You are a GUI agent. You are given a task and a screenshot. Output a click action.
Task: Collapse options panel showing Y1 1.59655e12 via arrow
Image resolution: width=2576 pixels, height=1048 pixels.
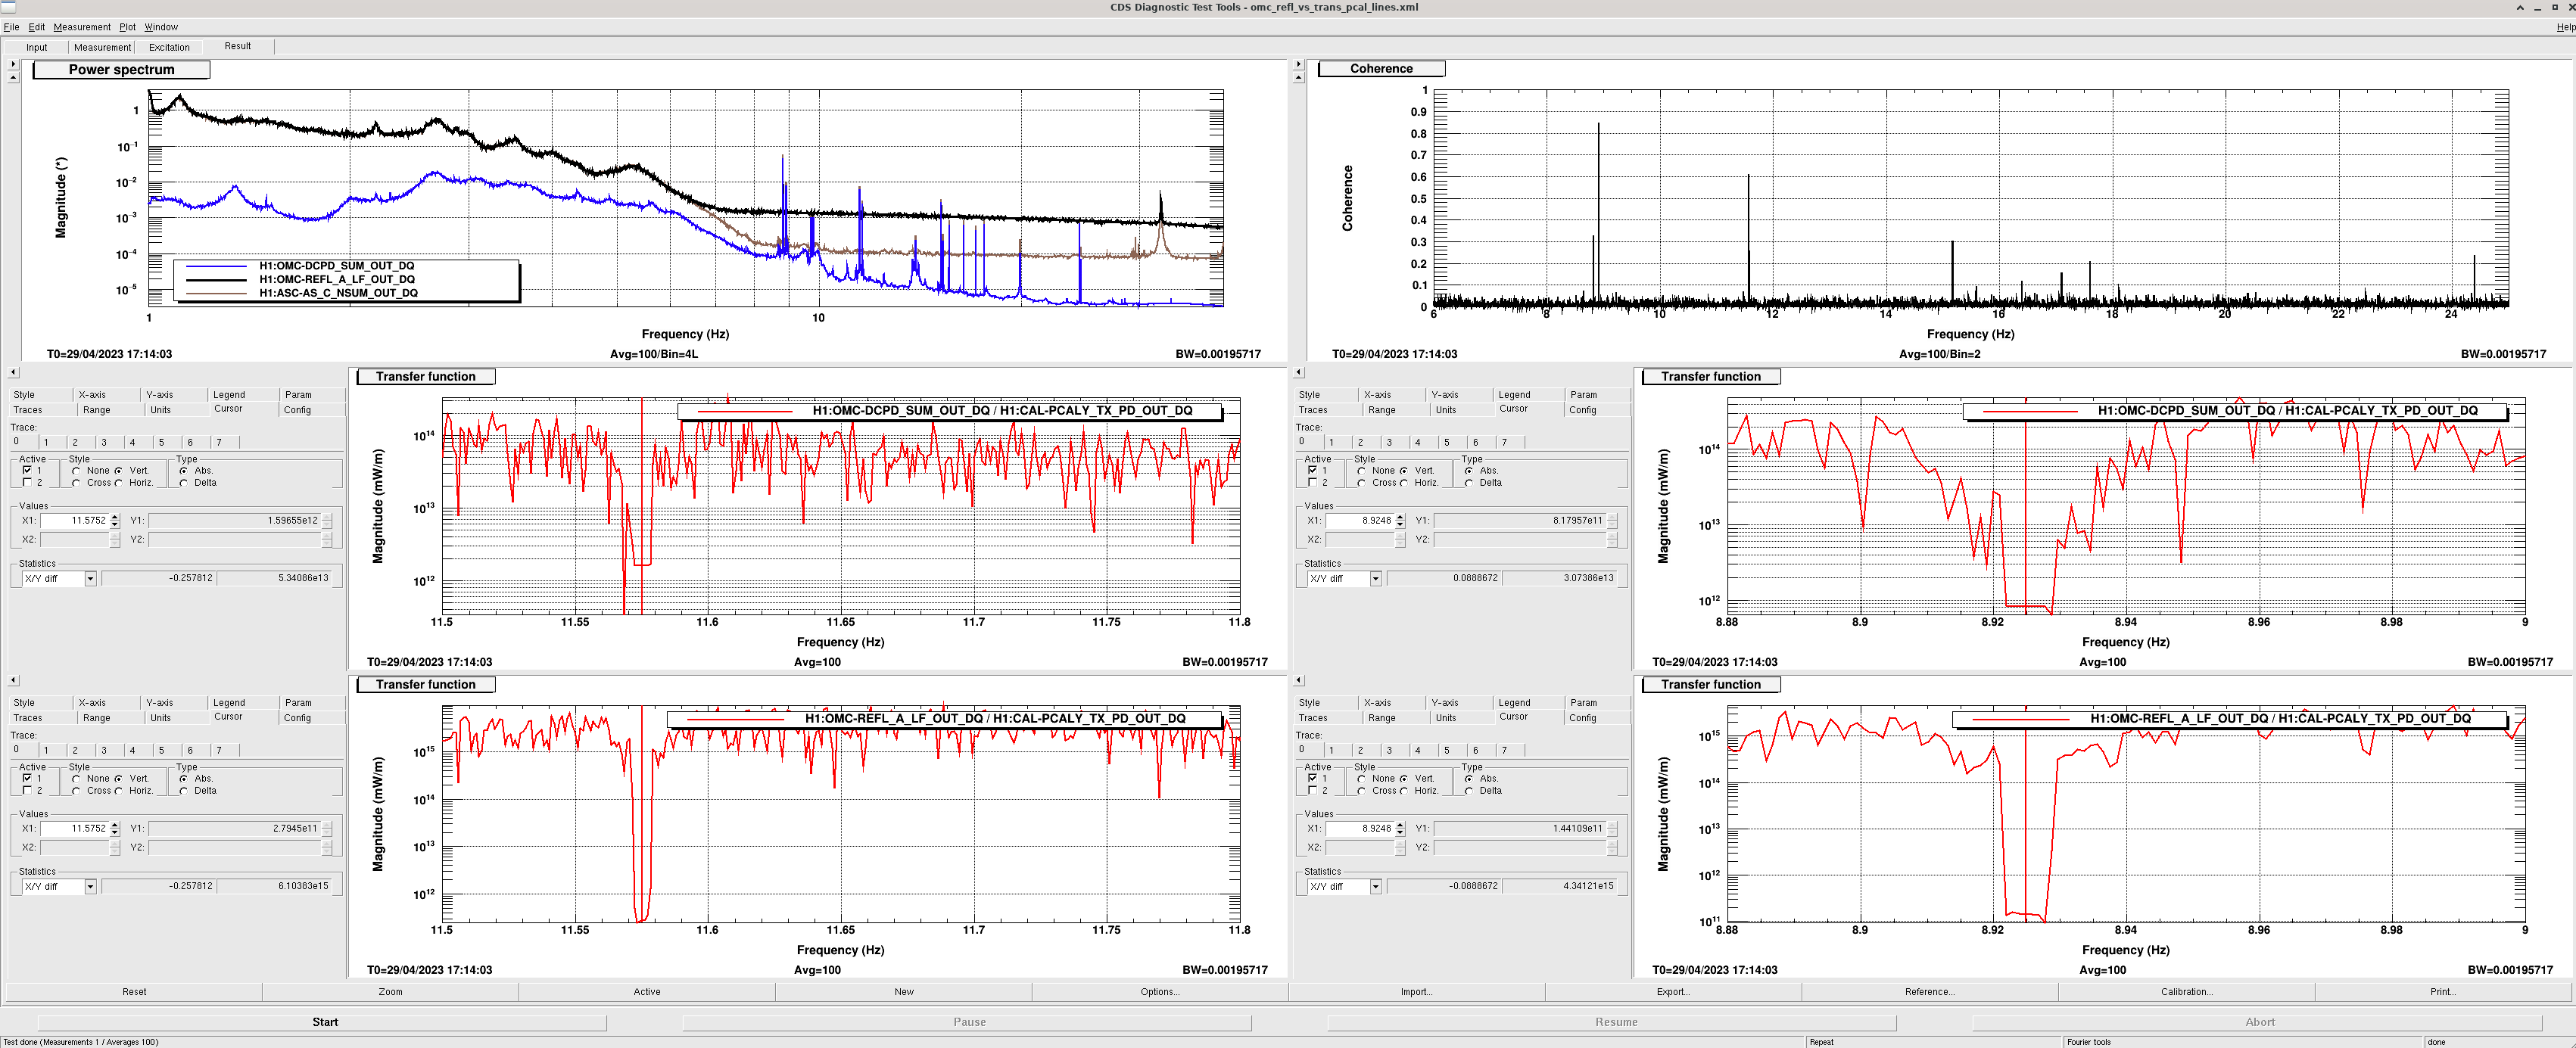pyautogui.click(x=13, y=372)
